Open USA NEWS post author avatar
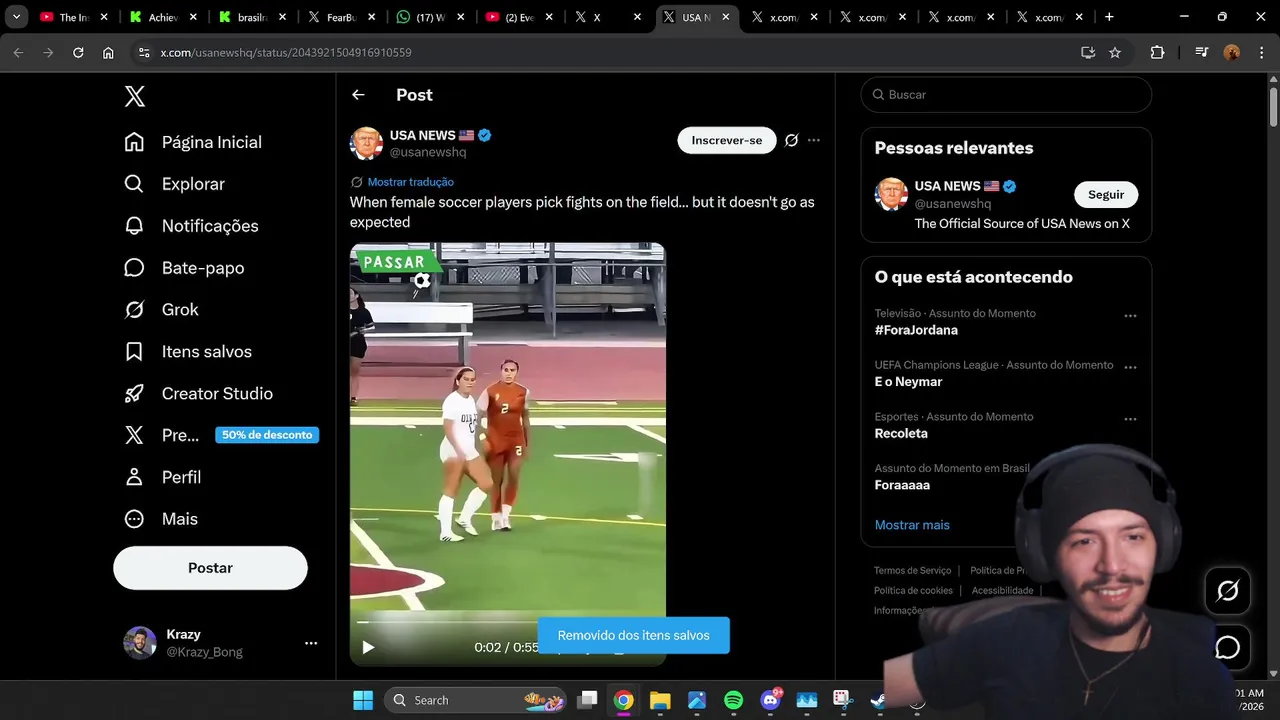 [367, 143]
